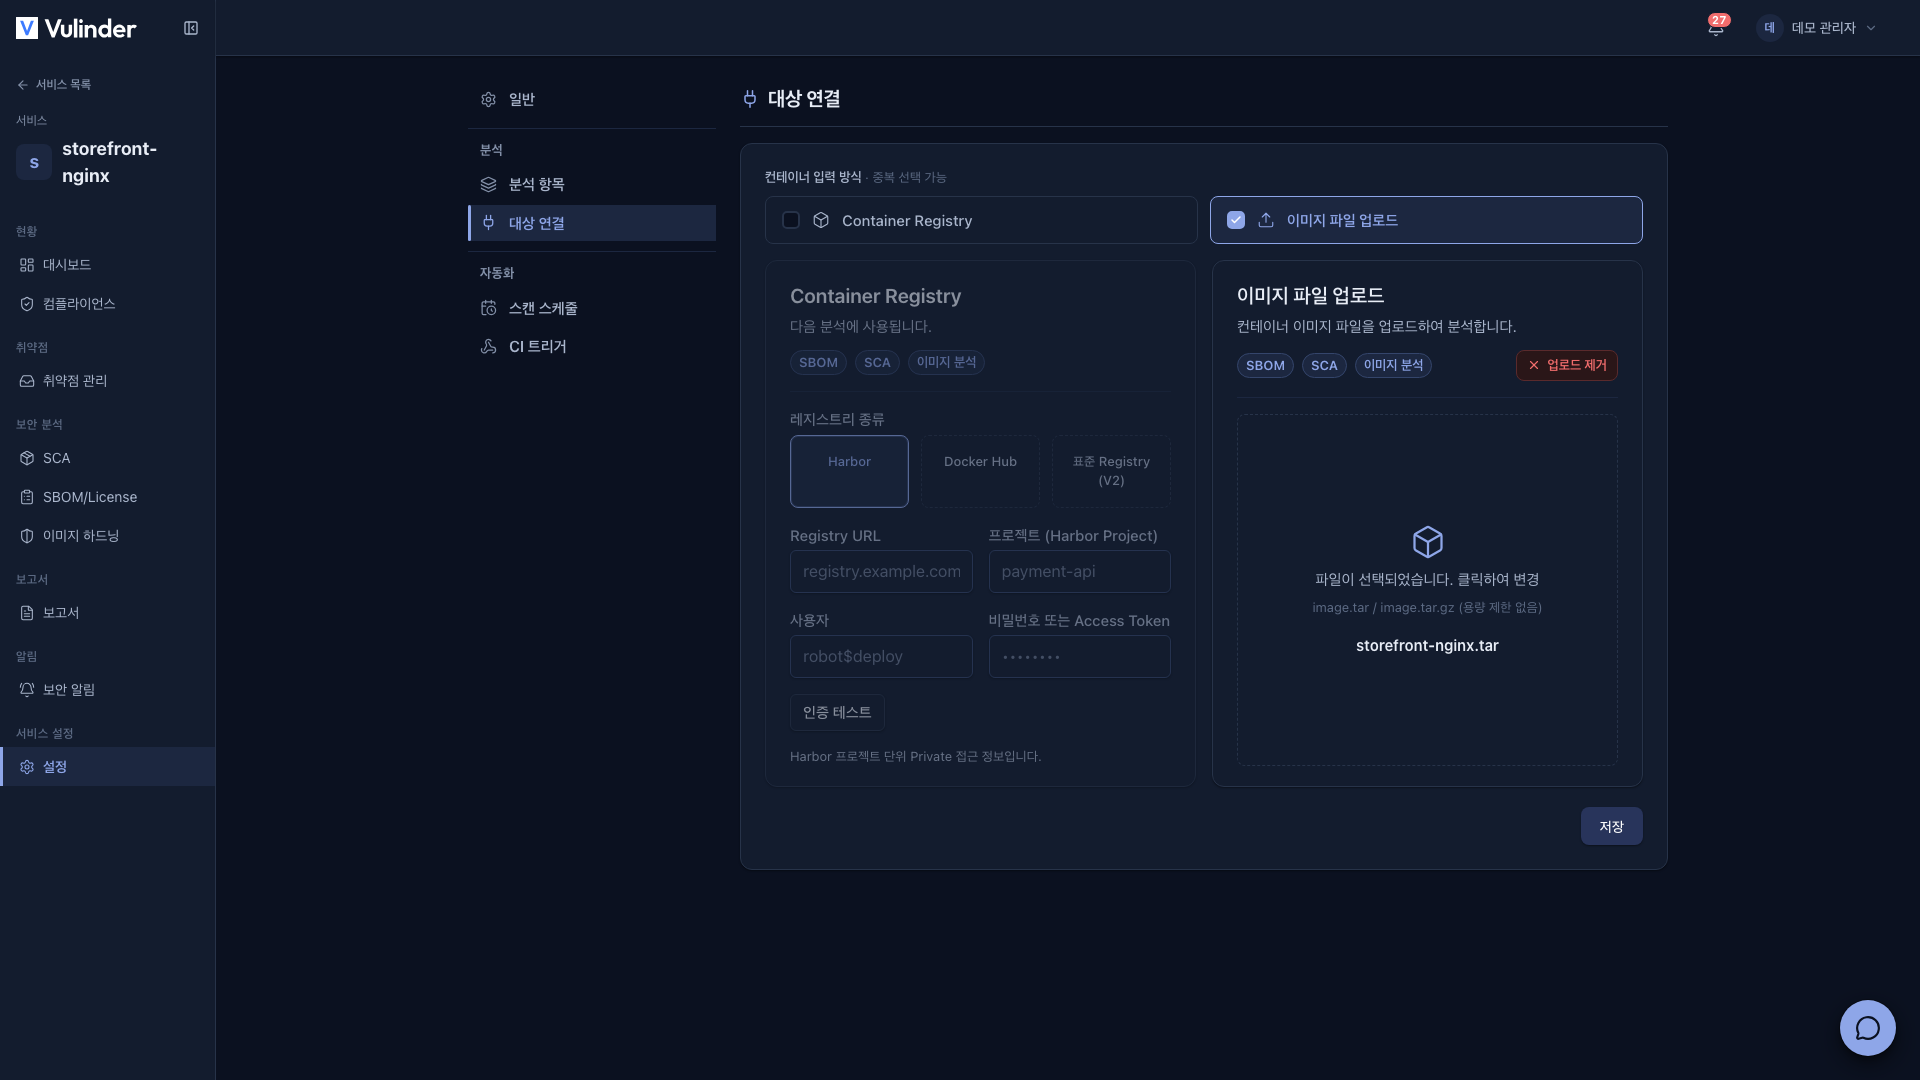
Task: Select 대상 연결 settings tab
Action: click(x=592, y=223)
